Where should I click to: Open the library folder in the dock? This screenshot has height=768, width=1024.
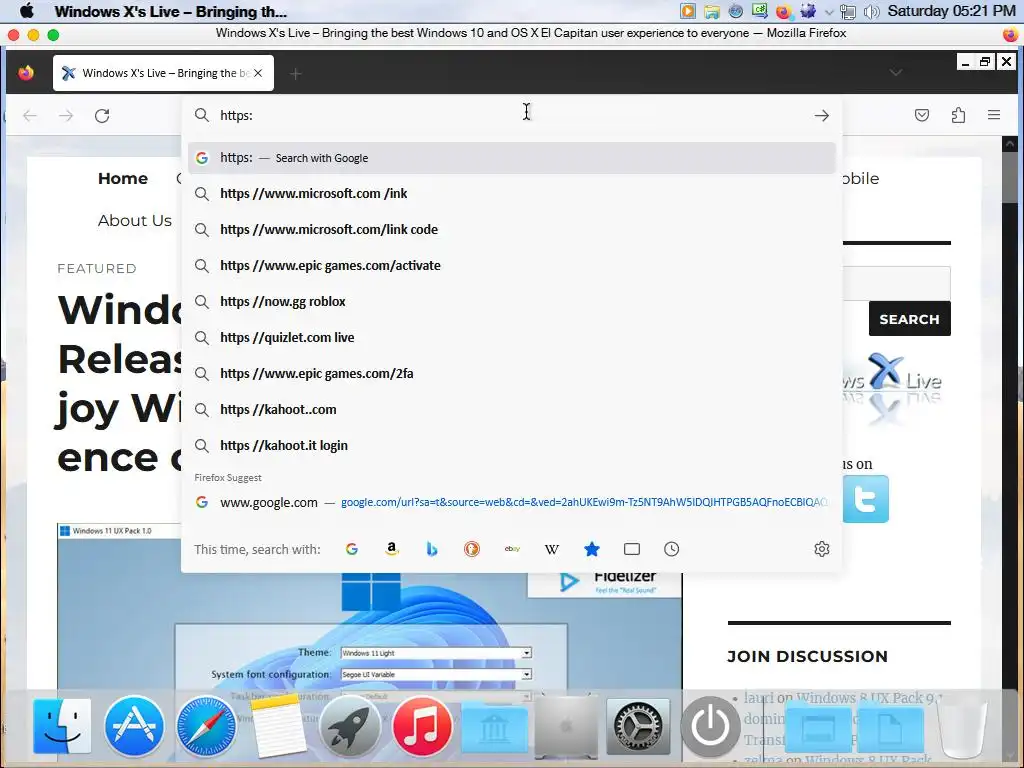[x=494, y=729]
